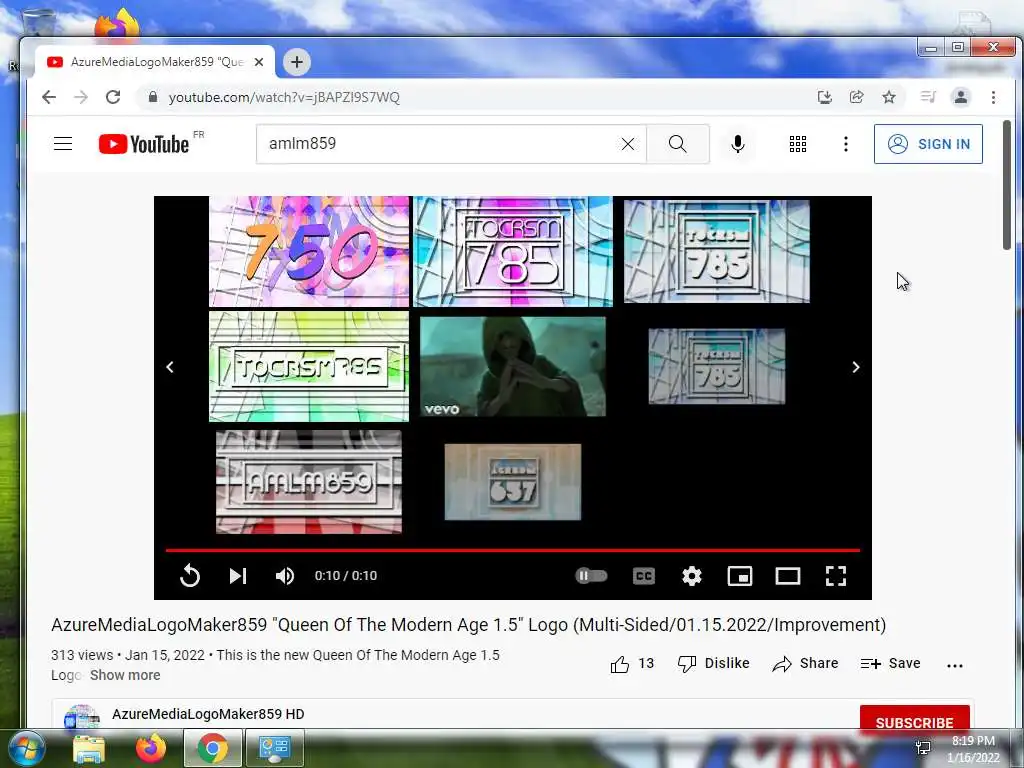Open the 750 logo thumbnail
This screenshot has height=768, width=1024.
pyautogui.click(x=309, y=251)
